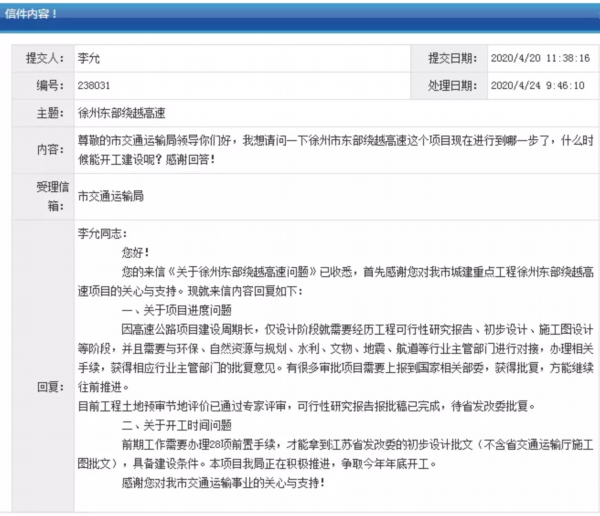Click the 信件内容 header title
This screenshot has height=516, width=600.
(32, 13)
